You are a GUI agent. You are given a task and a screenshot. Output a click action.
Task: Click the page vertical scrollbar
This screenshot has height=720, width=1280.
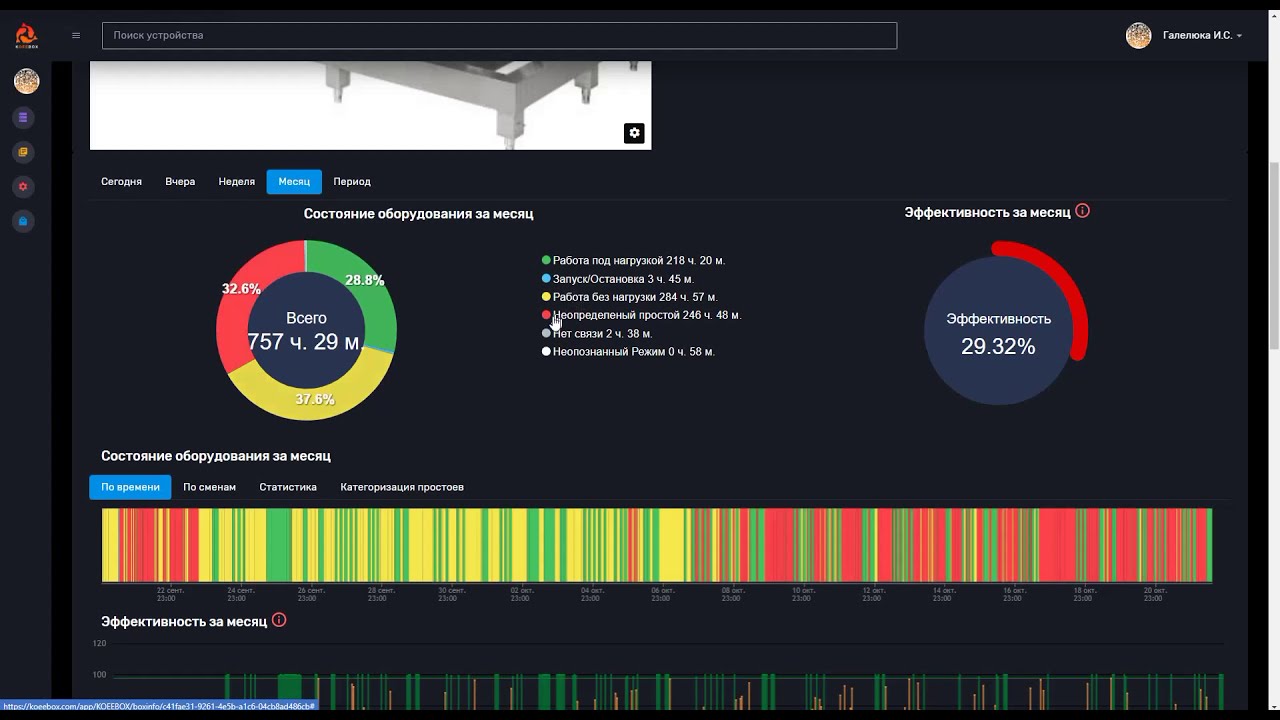click(1274, 255)
